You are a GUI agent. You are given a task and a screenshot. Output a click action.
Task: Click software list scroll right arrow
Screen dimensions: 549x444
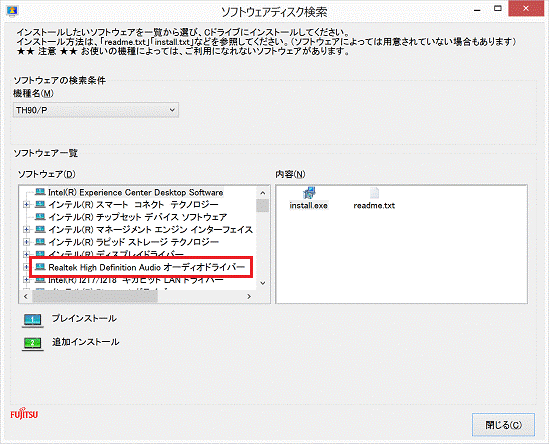coord(249,296)
